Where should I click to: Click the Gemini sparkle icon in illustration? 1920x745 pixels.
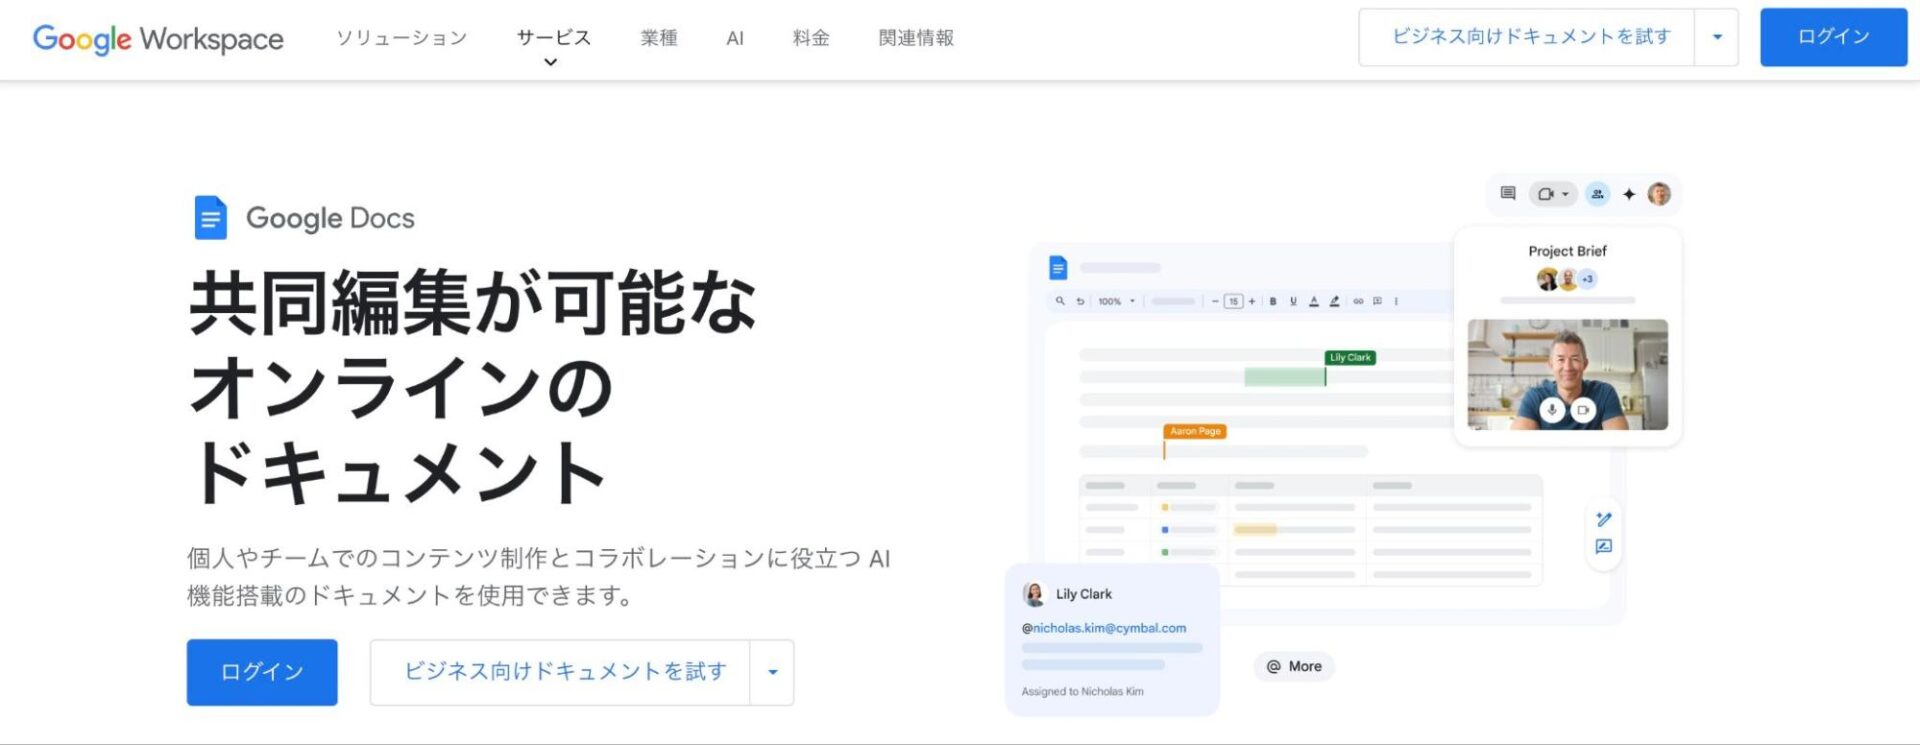tap(1629, 194)
